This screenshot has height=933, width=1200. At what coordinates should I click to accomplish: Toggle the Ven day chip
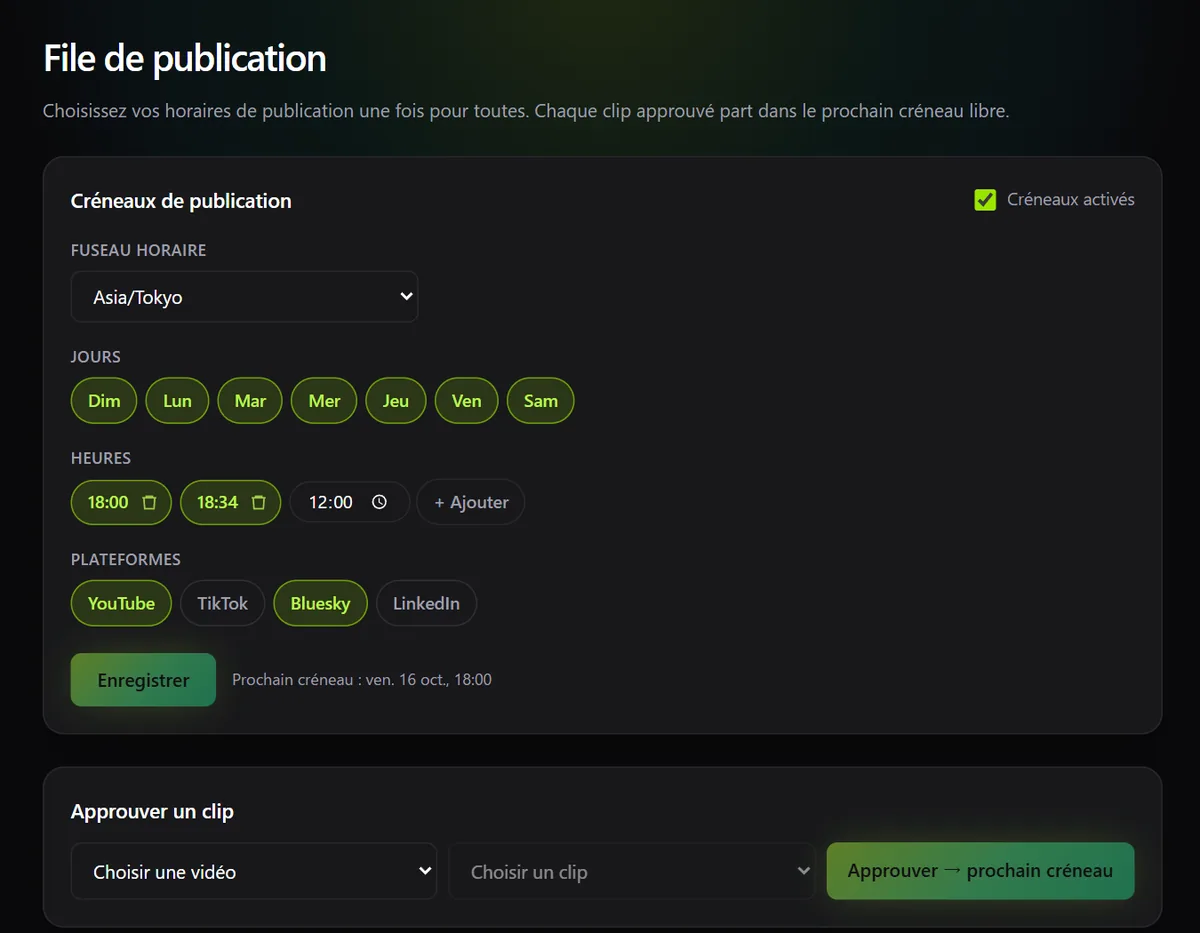click(x=467, y=401)
